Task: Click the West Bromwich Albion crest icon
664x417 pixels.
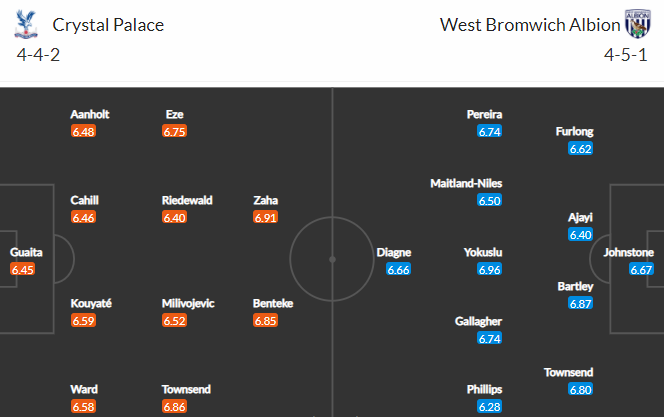Action: coord(638,24)
